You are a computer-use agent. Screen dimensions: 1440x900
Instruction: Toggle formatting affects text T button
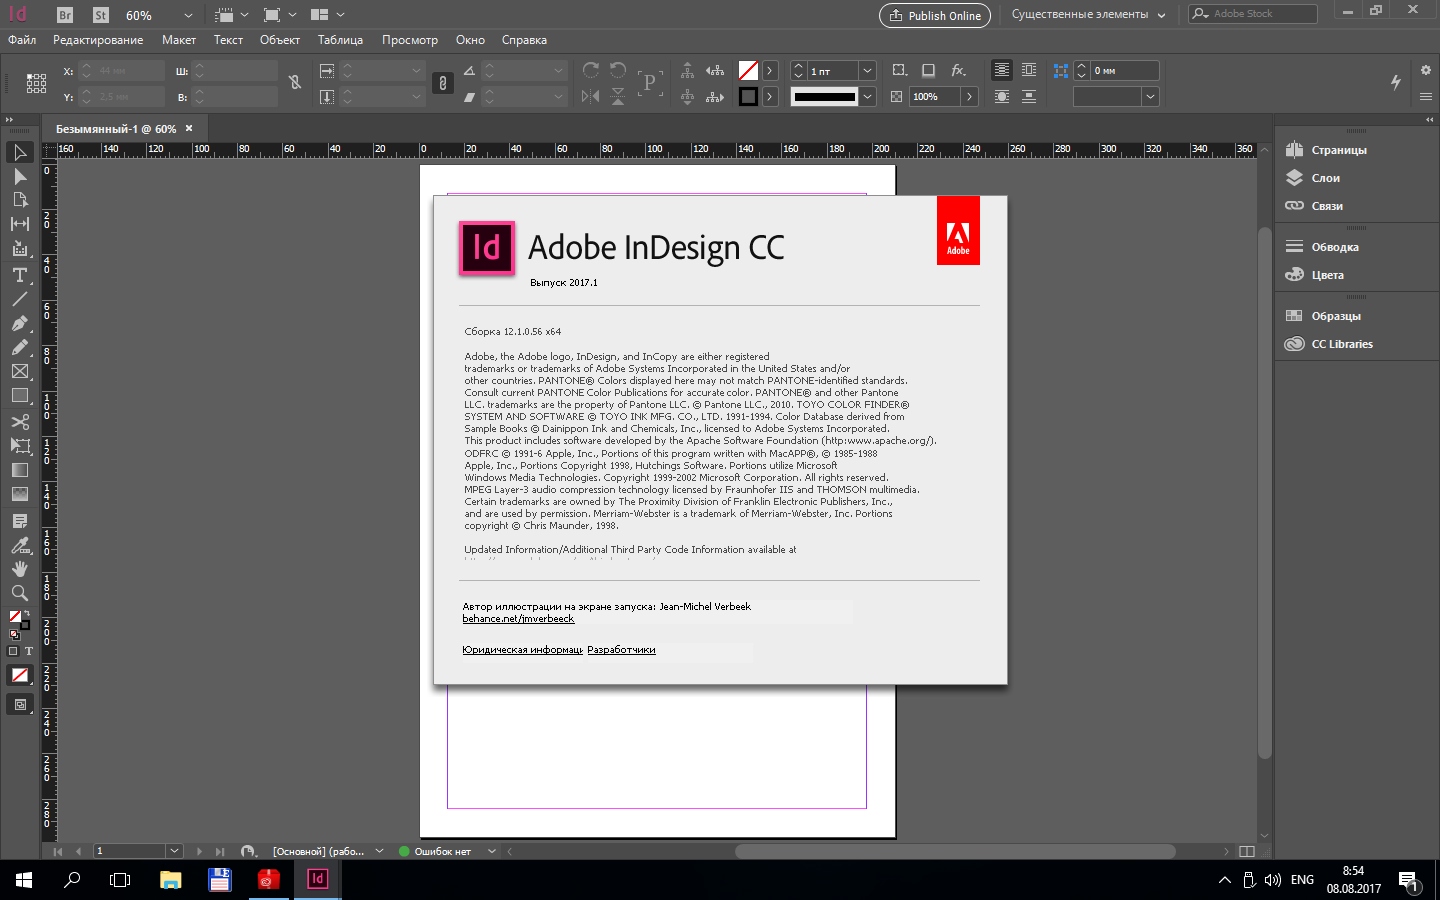point(28,651)
